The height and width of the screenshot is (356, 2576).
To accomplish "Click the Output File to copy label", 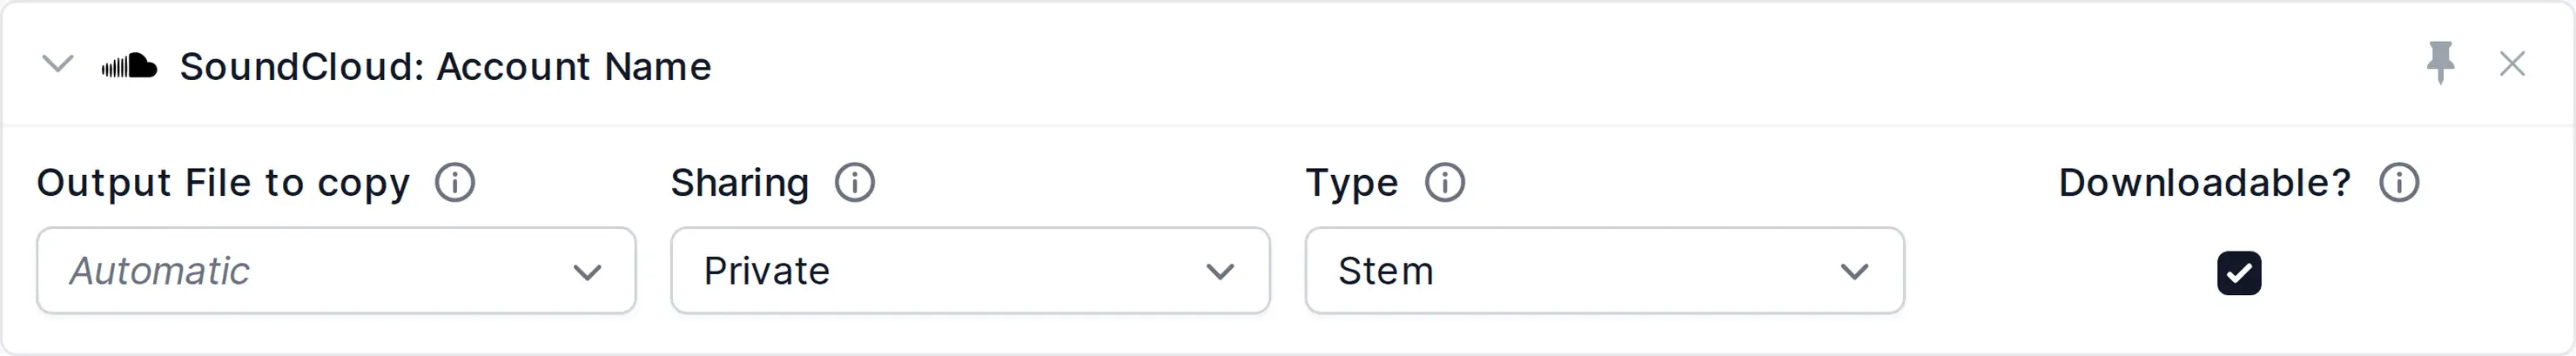I will (223, 184).
